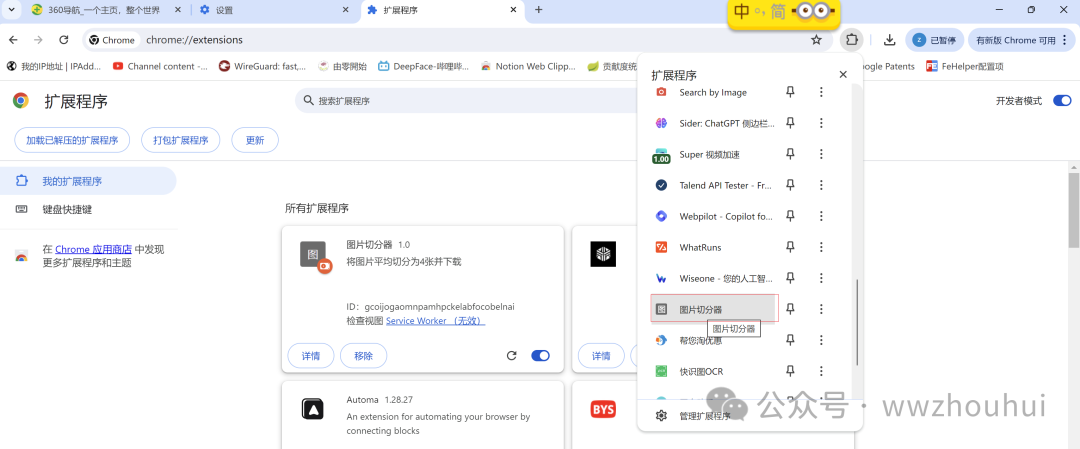Pin the Talend API Tester extension
The image size is (1080, 449).
[x=791, y=185]
